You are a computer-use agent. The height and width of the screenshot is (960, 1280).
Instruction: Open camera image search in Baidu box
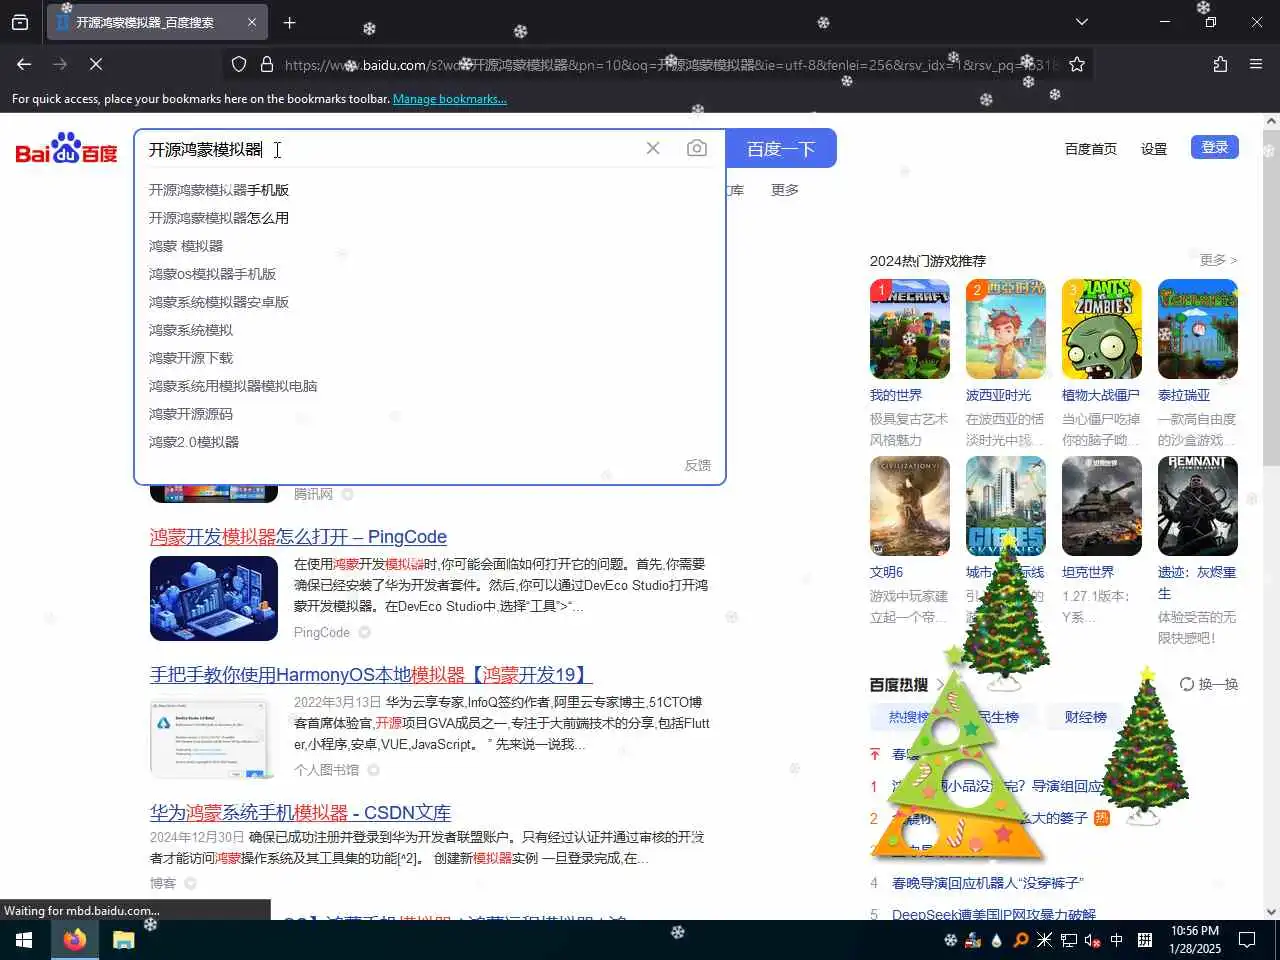point(697,148)
